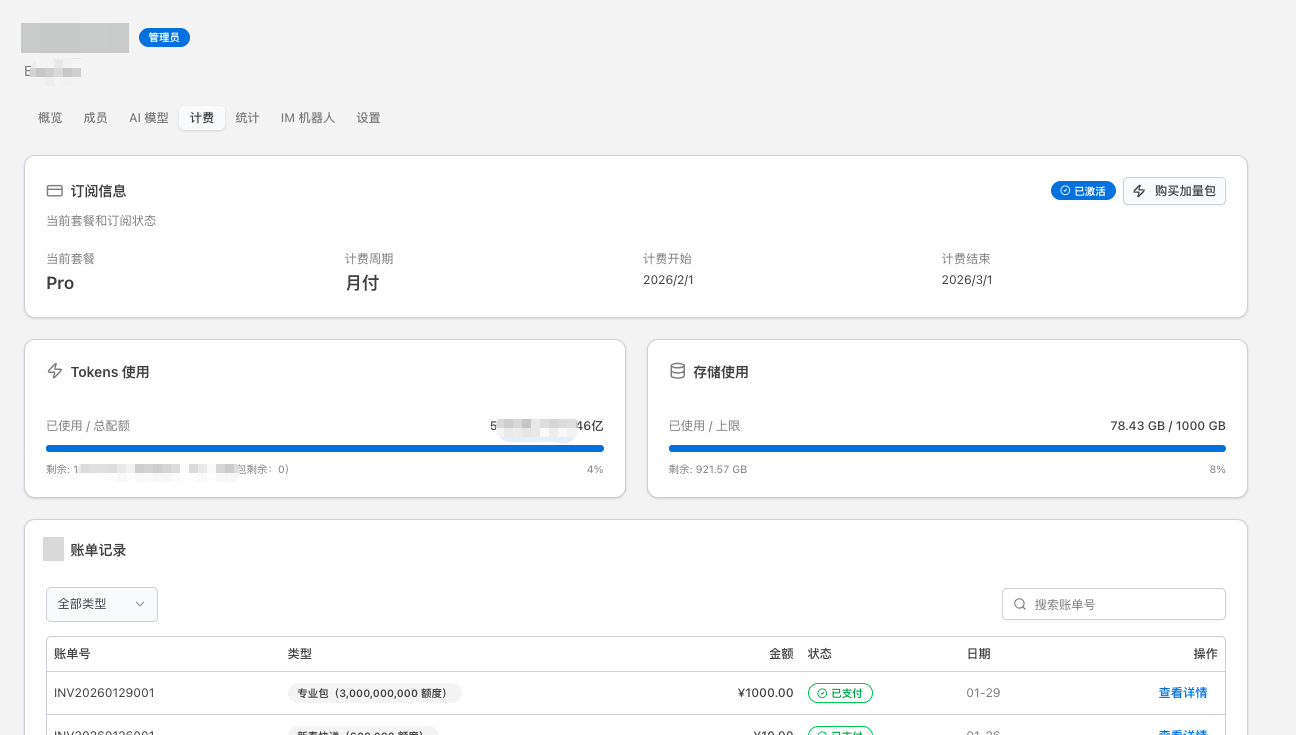The image size is (1296, 735).
Task: Click the storage database icon beside 存储使用
Action: pos(679,371)
